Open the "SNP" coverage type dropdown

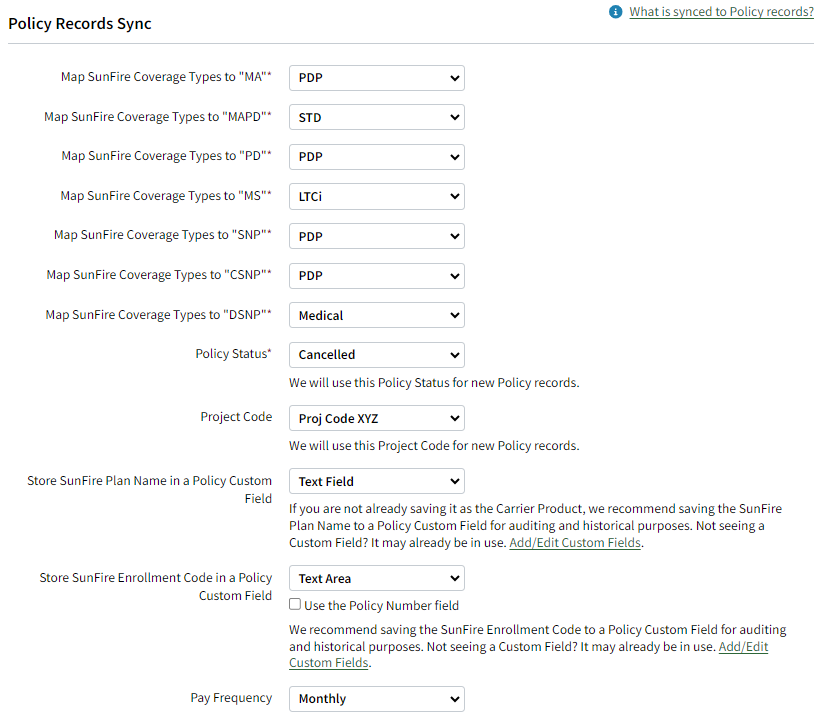(377, 236)
